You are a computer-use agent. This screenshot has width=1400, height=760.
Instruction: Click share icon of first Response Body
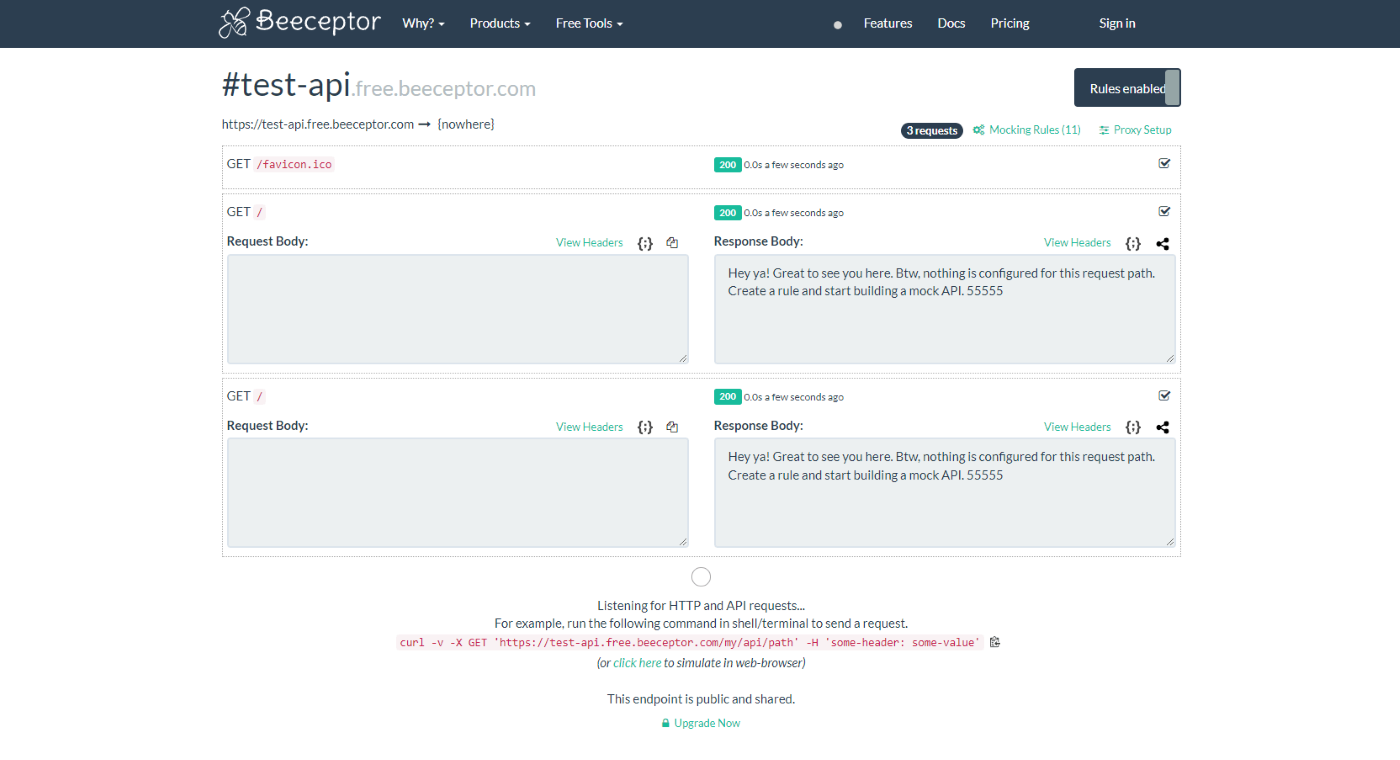click(x=1162, y=243)
